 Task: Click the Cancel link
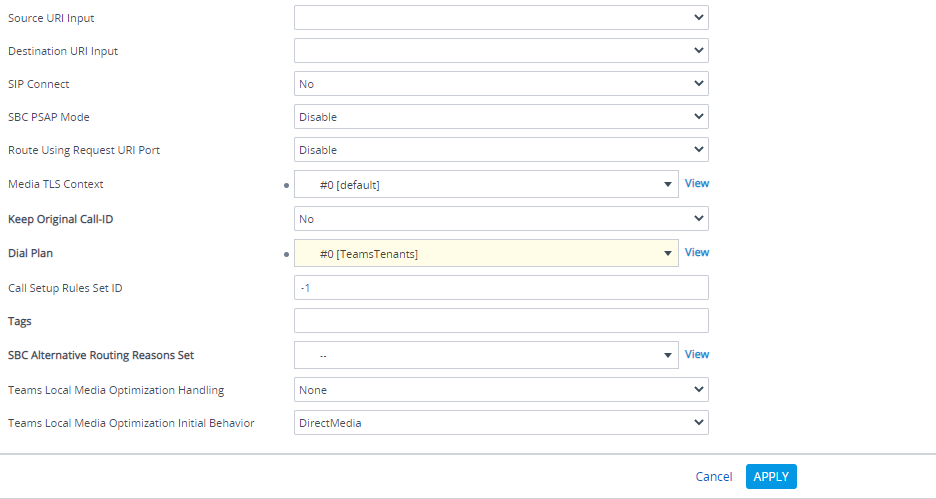tap(713, 476)
